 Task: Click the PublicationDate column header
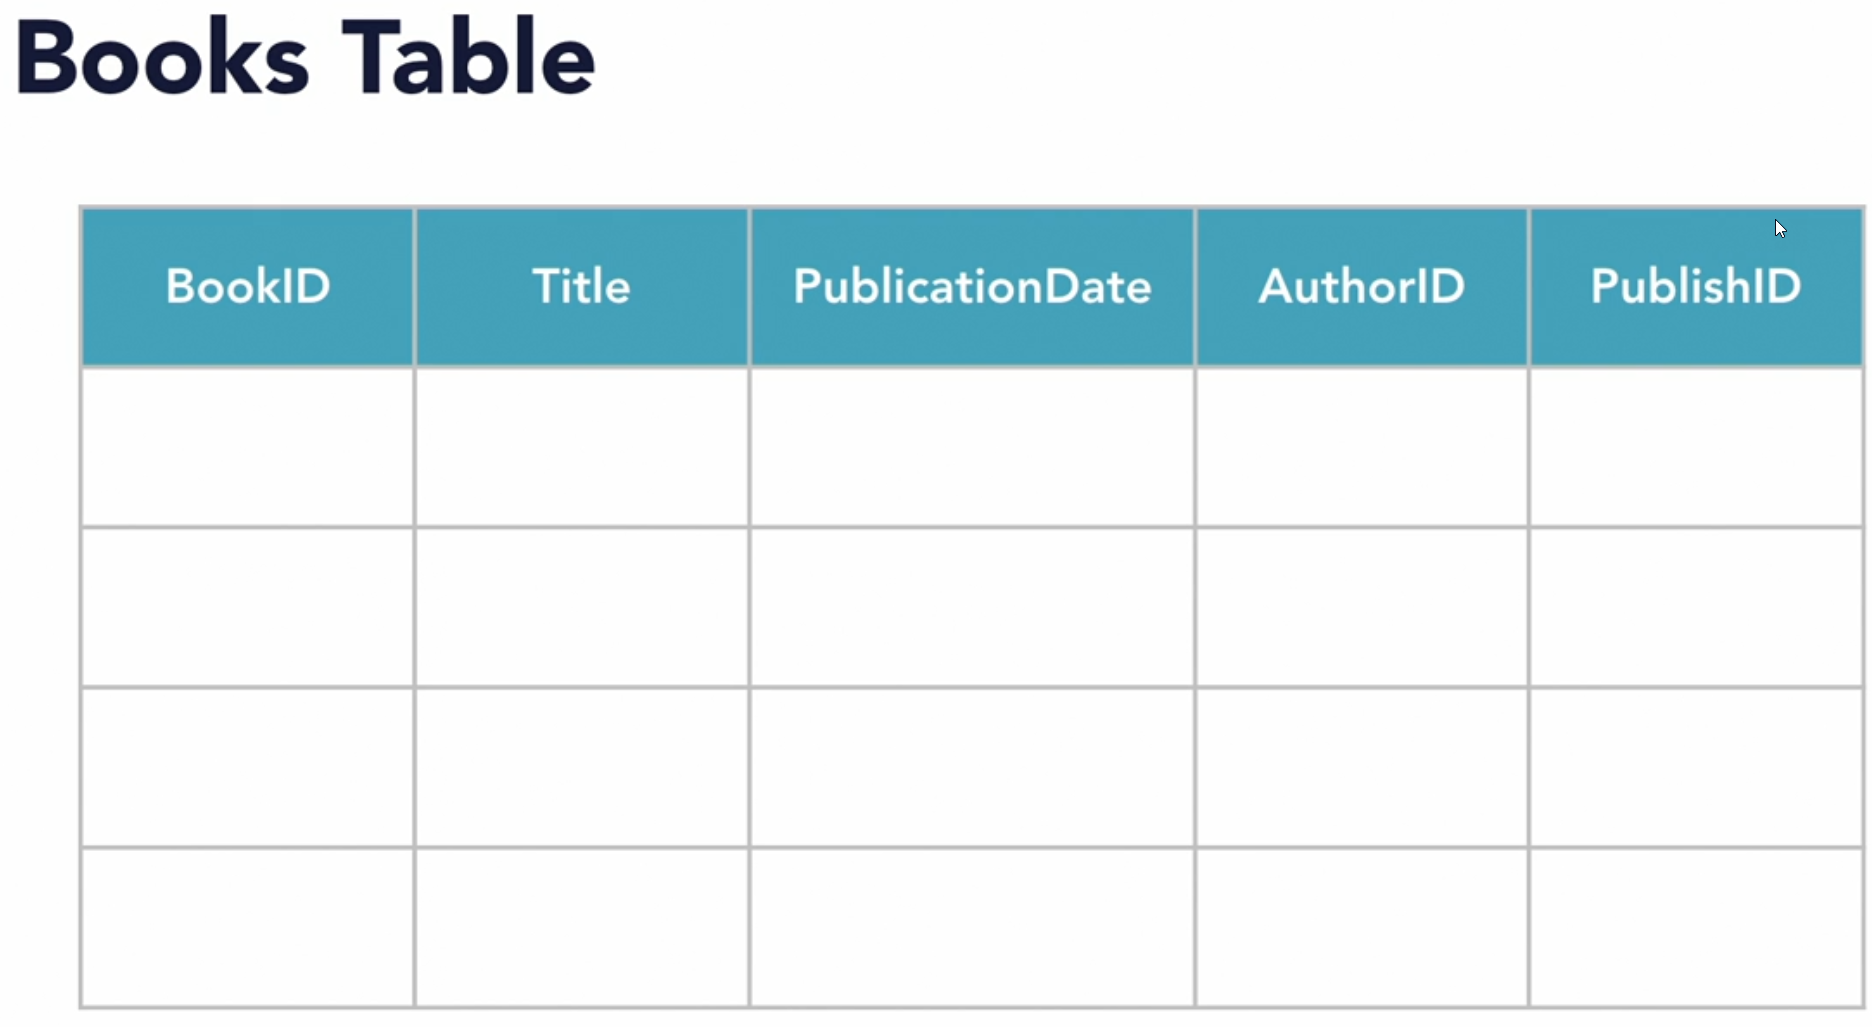pyautogui.click(x=972, y=287)
